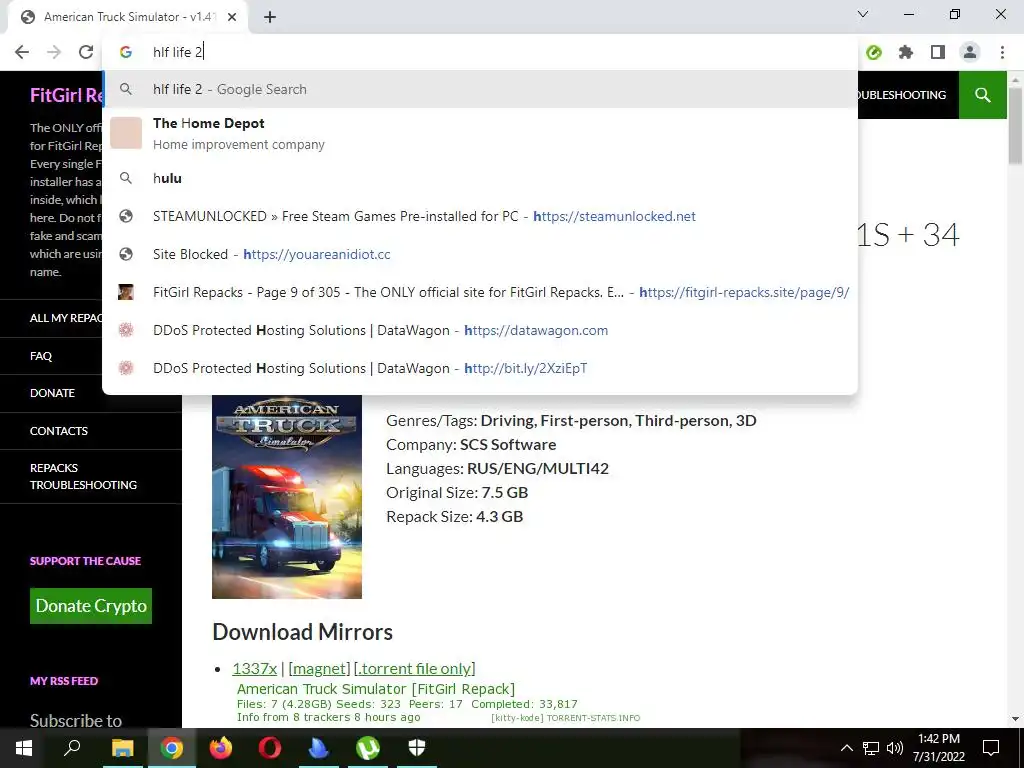The width and height of the screenshot is (1024, 768).
Task: Go back with browser back arrow
Action: [x=22, y=52]
